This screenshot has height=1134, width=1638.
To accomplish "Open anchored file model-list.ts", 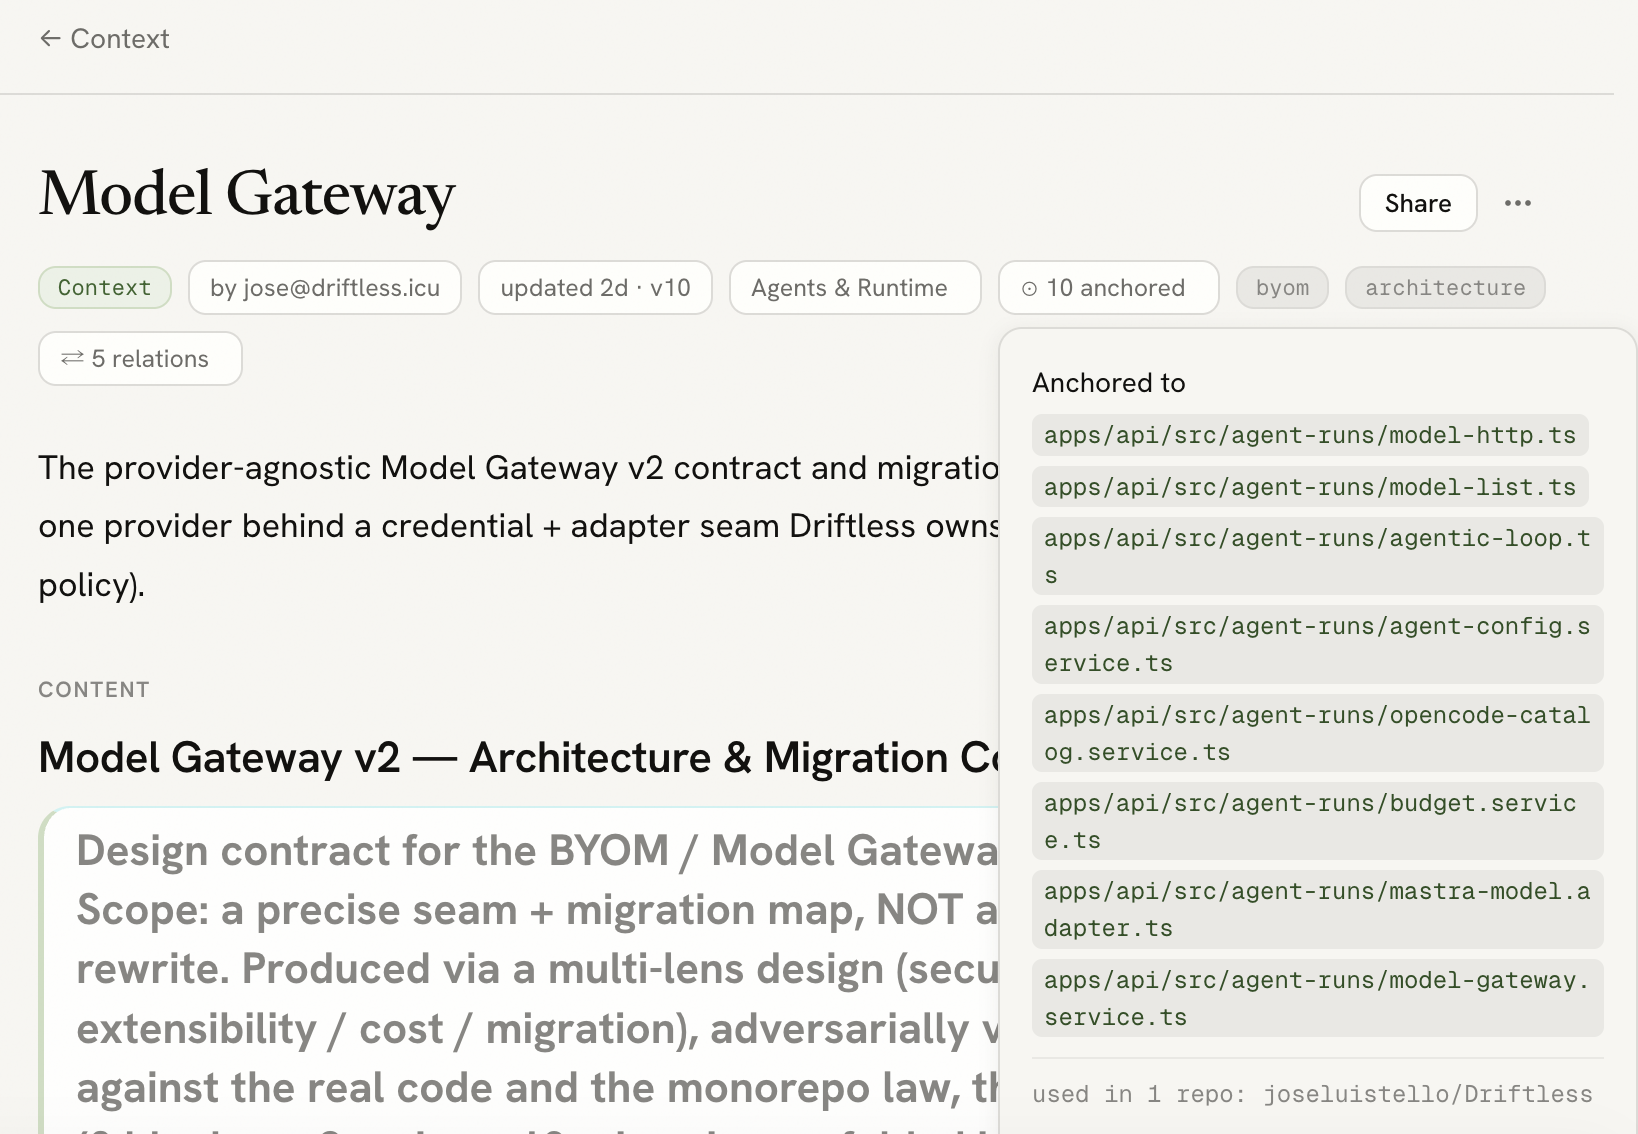I will click(x=1310, y=487).
